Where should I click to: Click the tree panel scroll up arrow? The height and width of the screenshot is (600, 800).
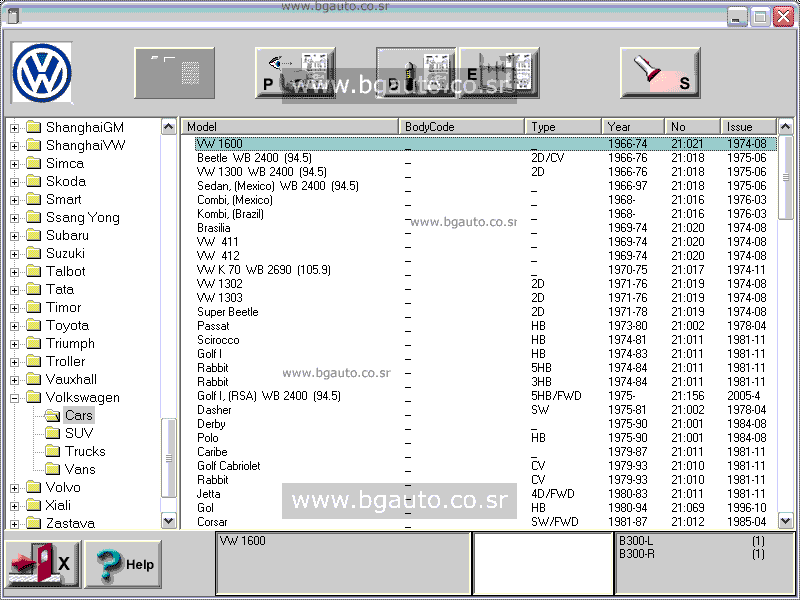point(168,127)
